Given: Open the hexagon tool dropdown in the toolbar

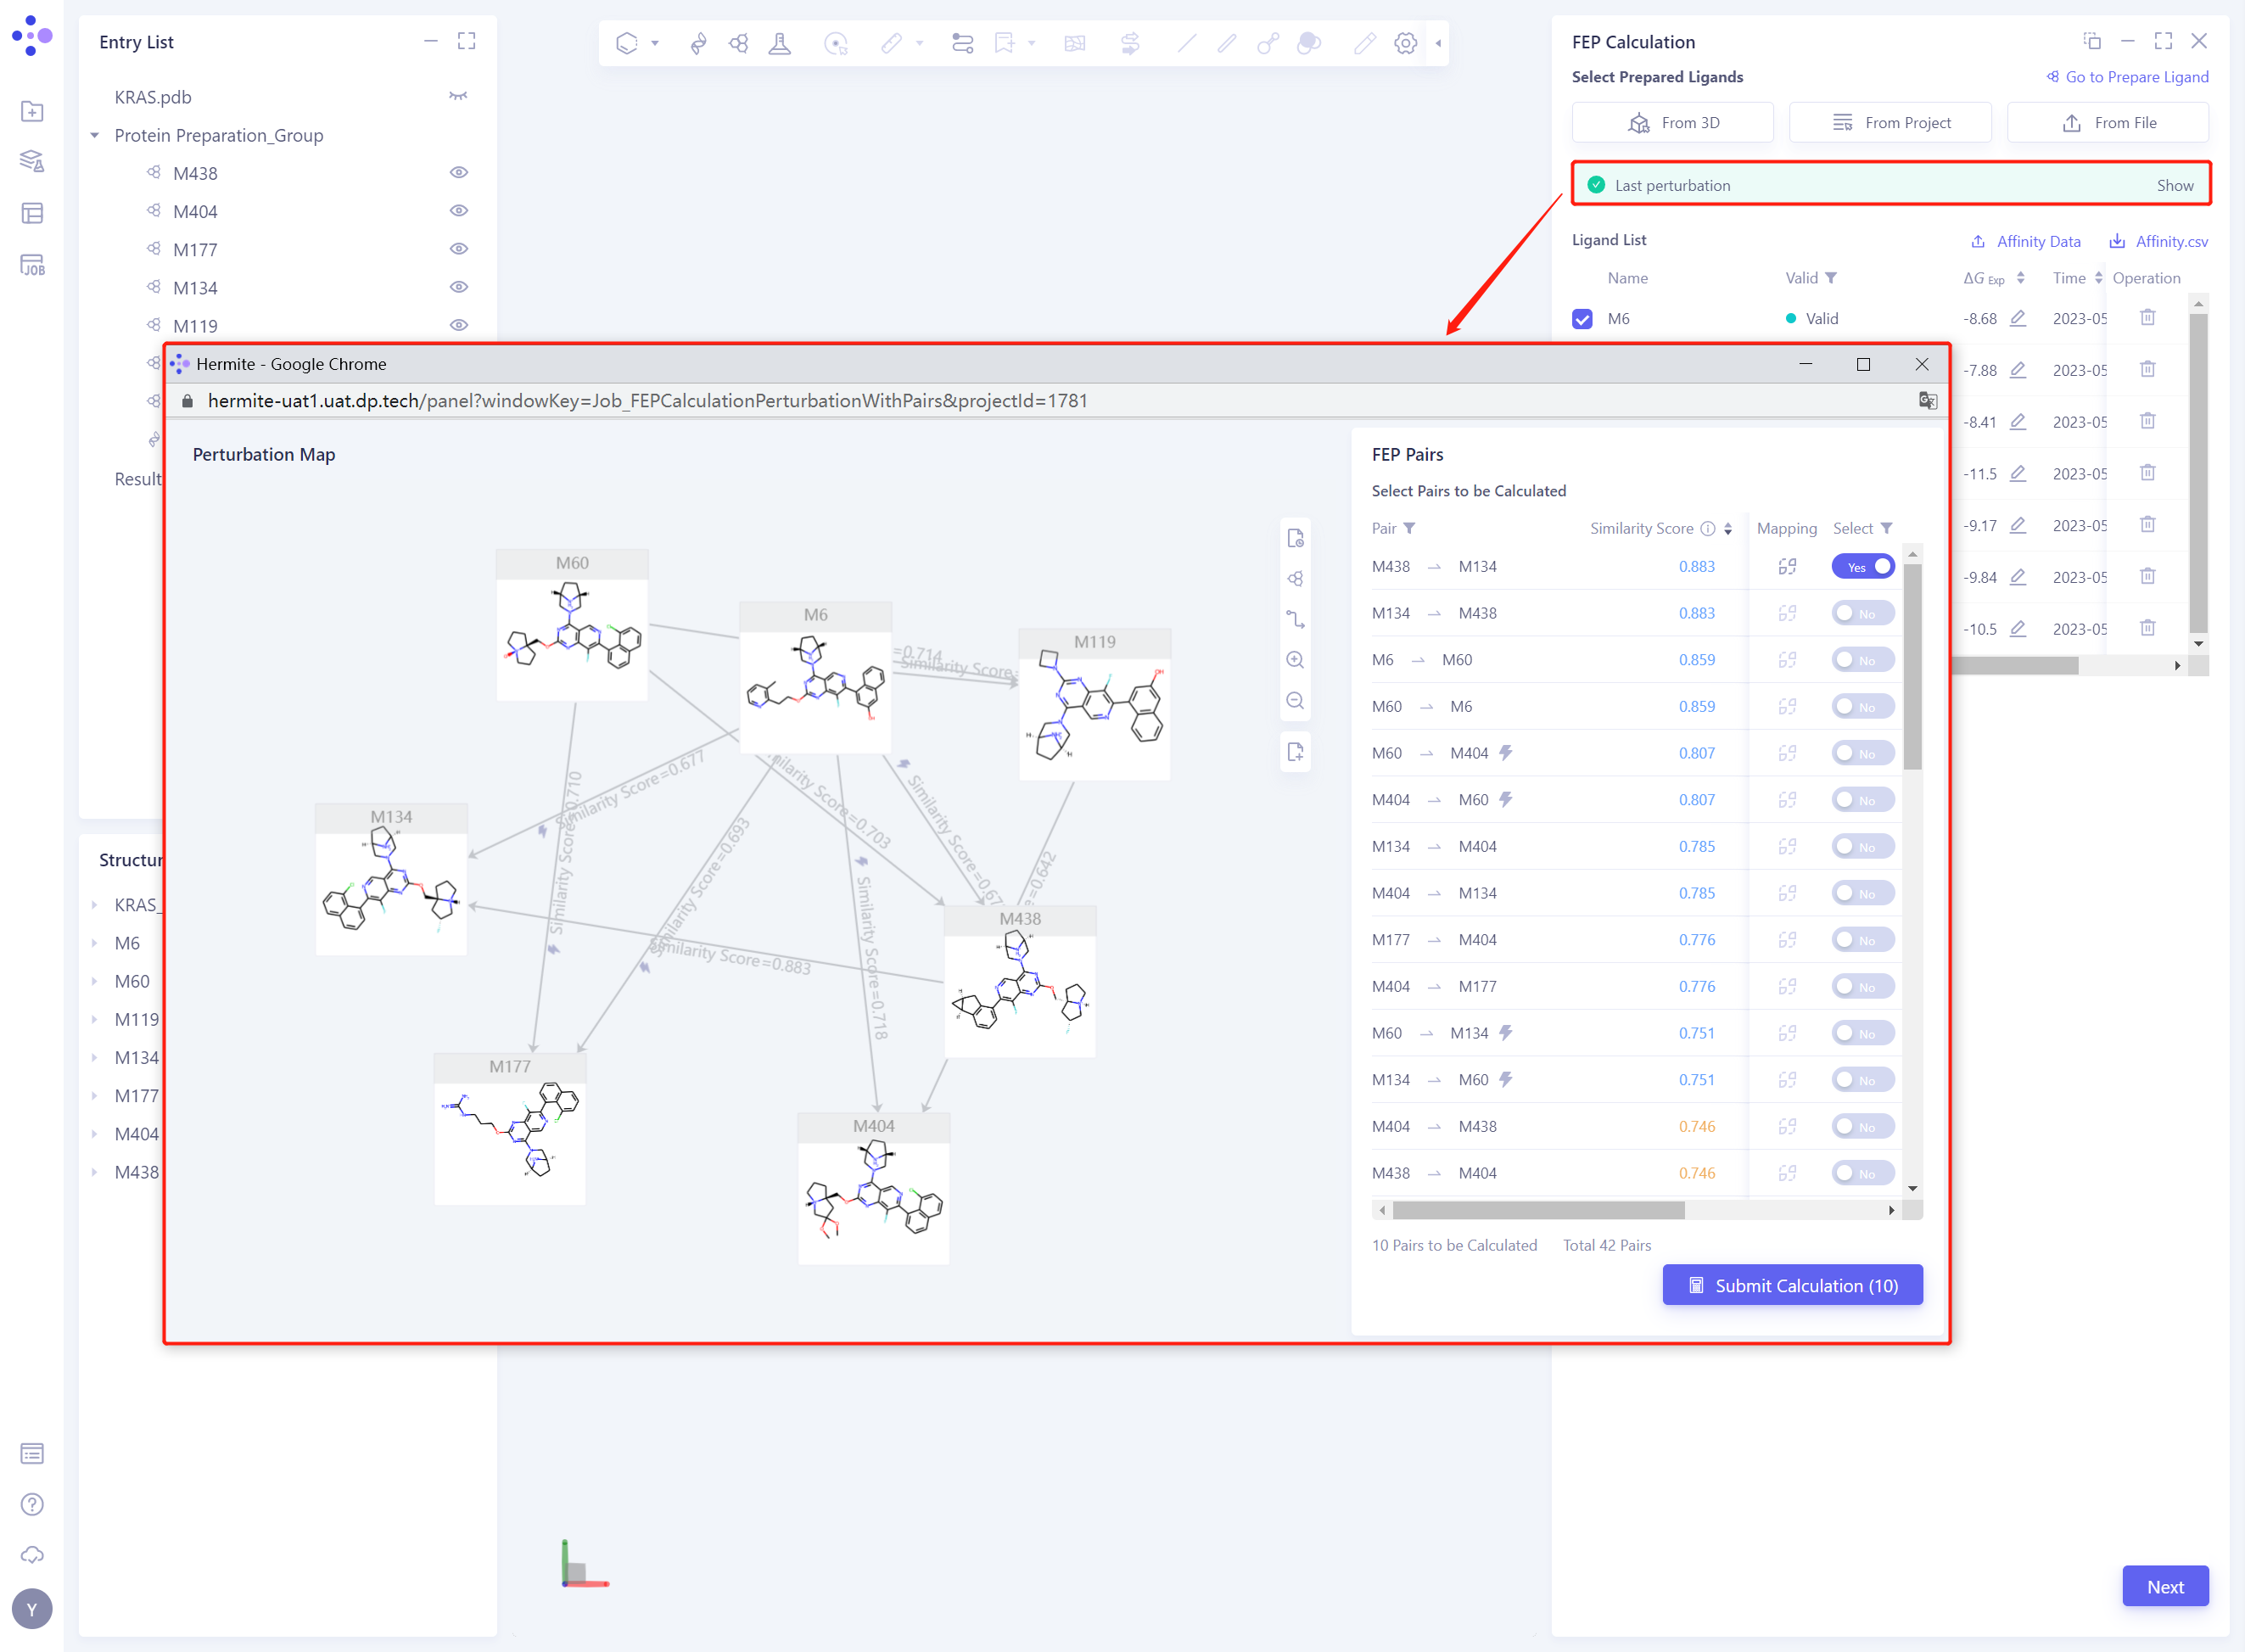Looking at the screenshot, I should pos(655,43).
